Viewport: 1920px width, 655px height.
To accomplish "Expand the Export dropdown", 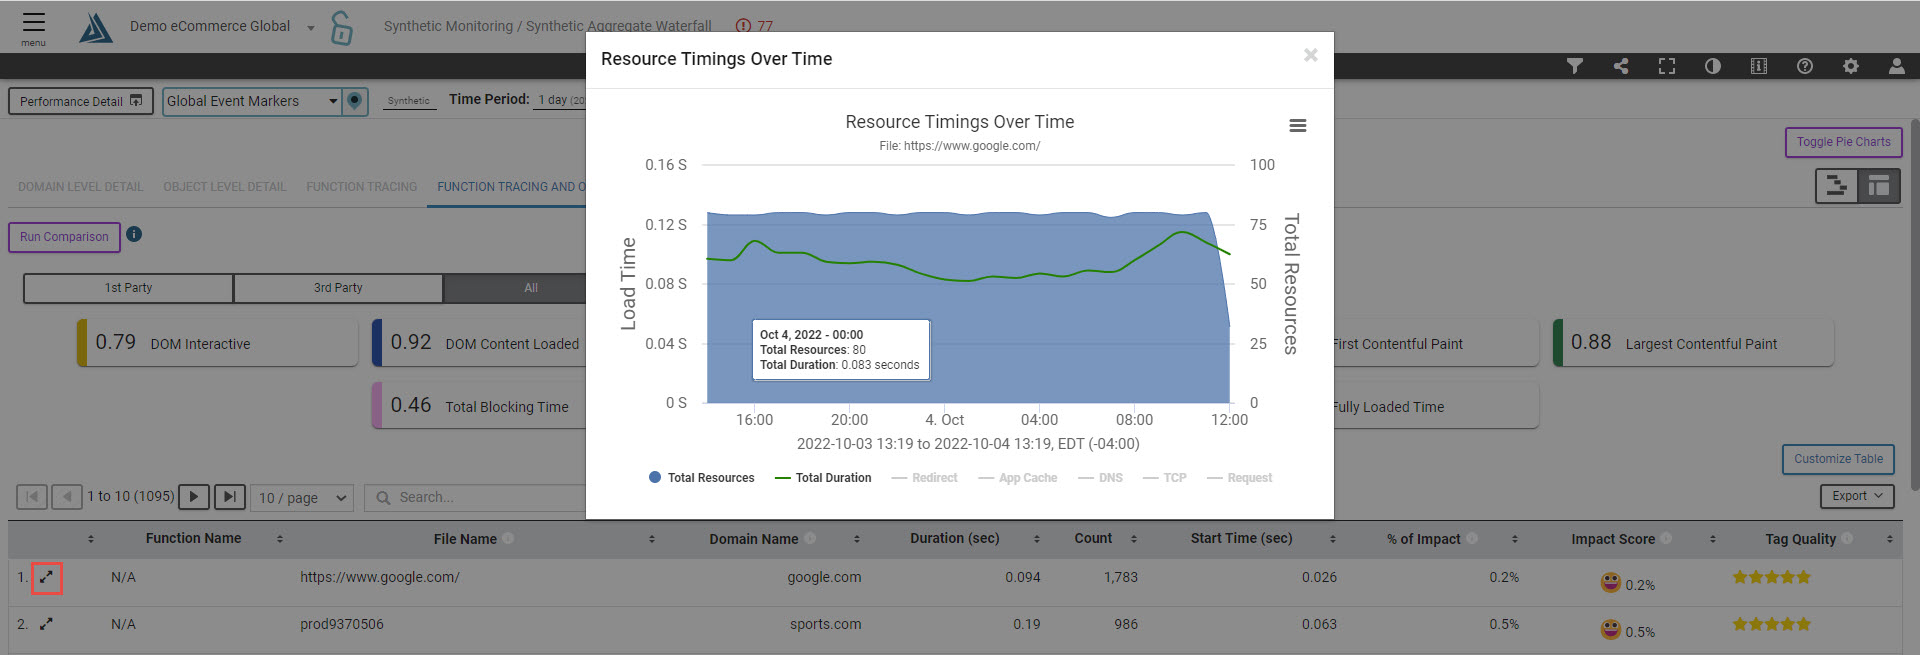I will 1856,496.
